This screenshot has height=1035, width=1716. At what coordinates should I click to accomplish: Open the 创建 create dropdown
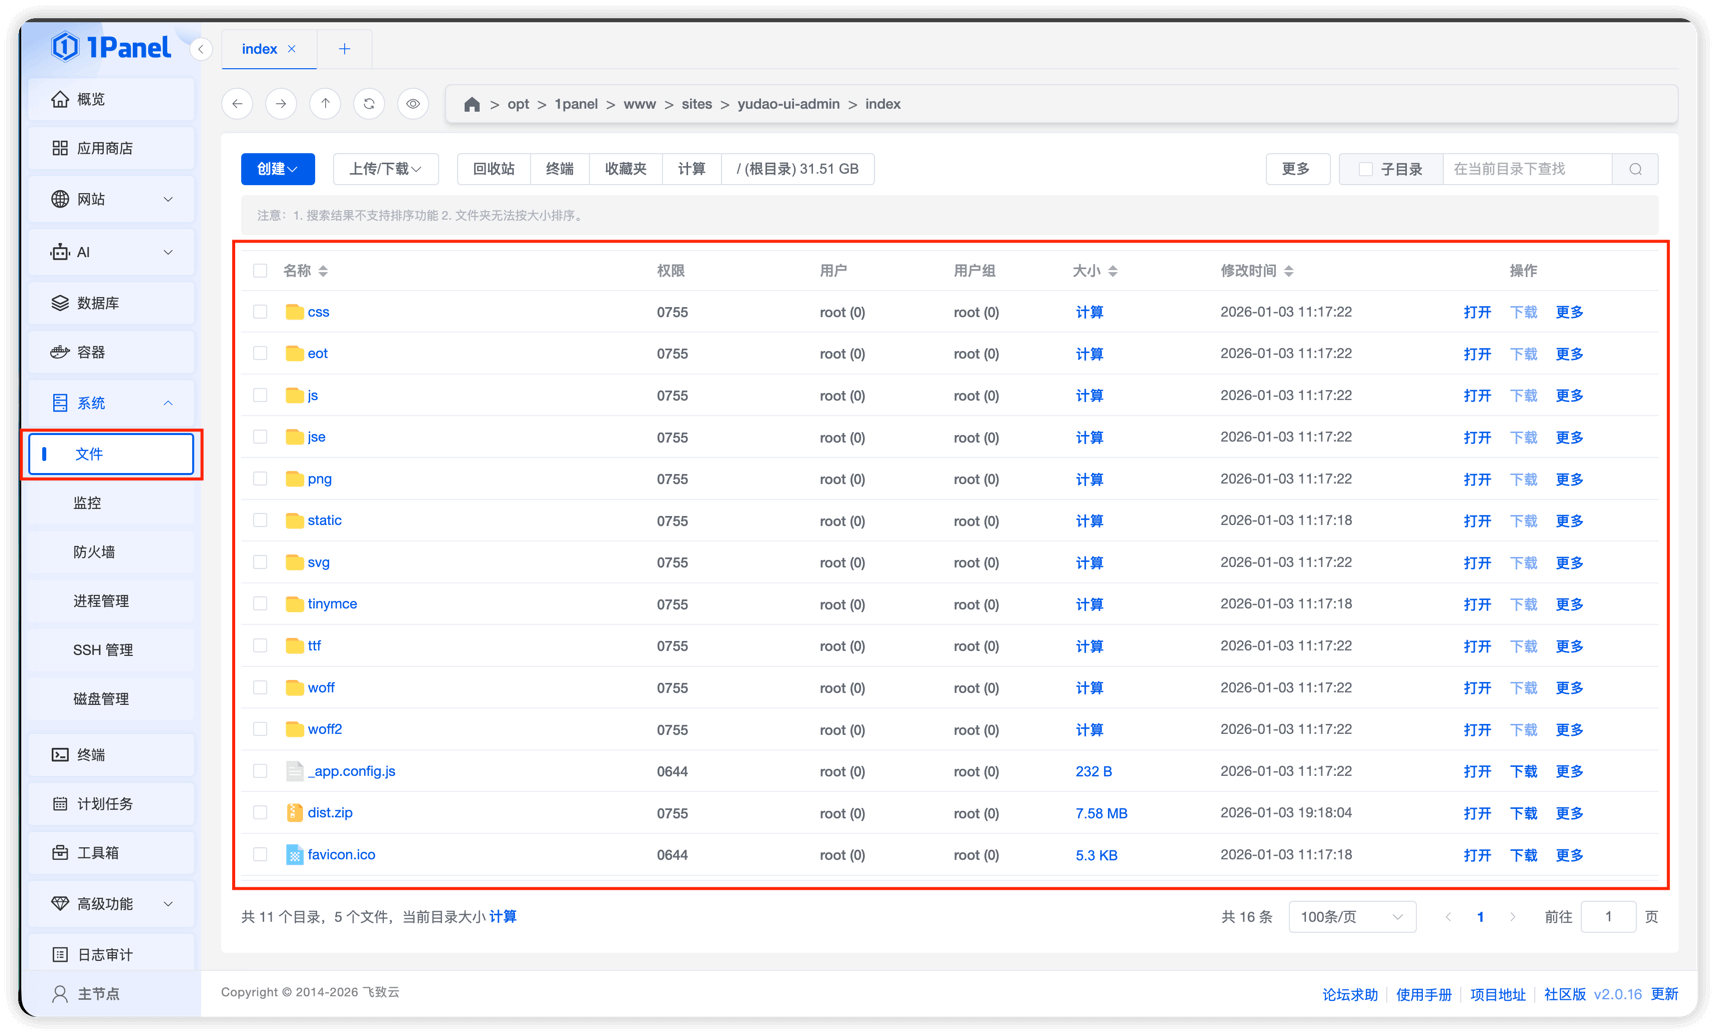click(x=277, y=169)
